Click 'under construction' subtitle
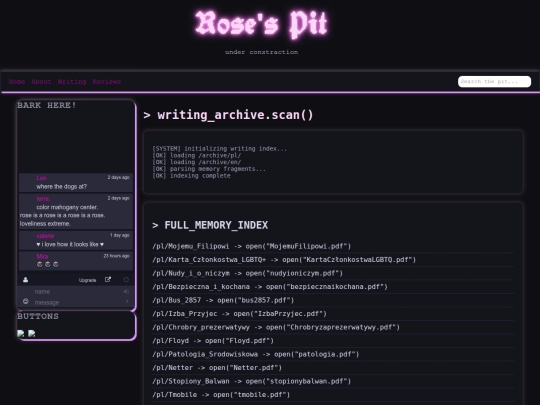The image size is (540, 405). point(261,52)
